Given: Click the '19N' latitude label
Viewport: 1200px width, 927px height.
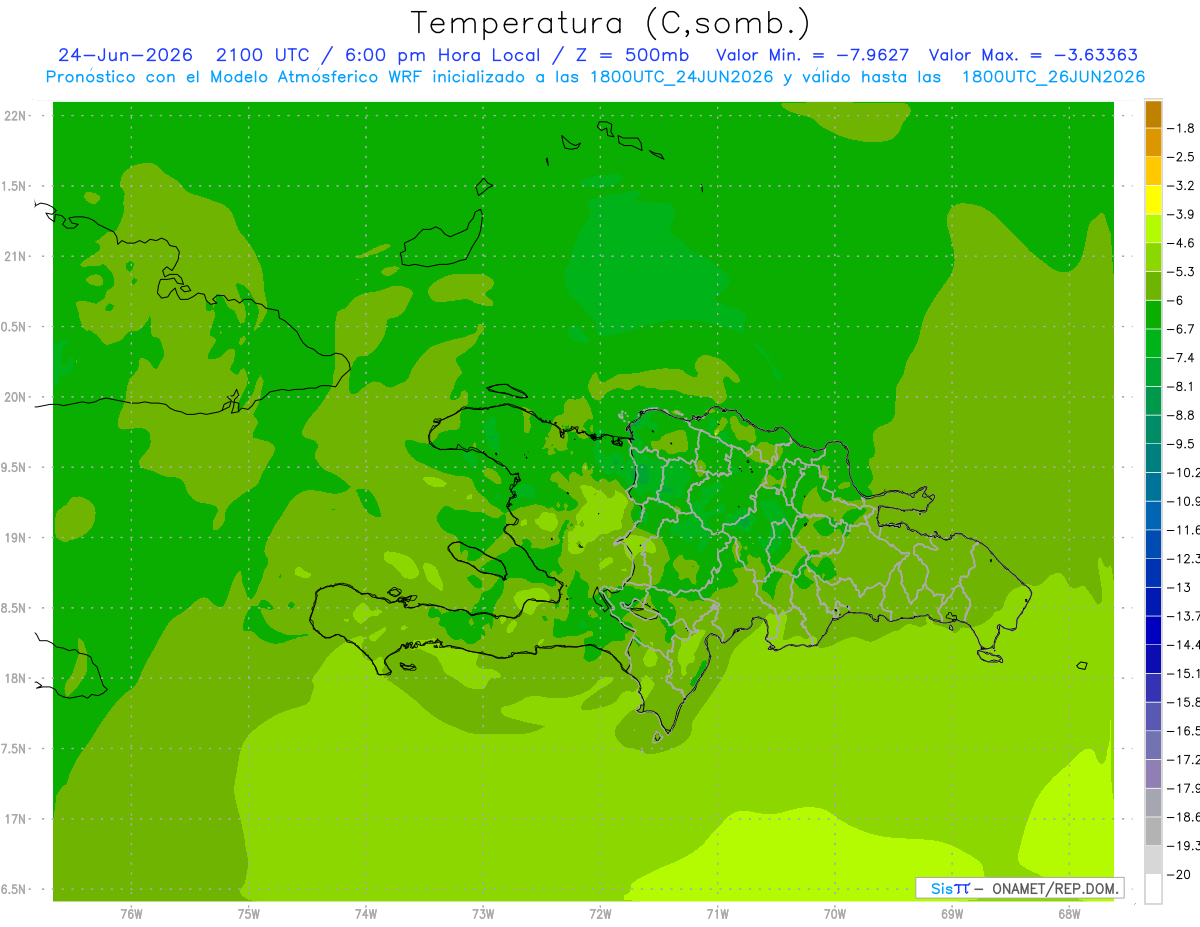Looking at the screenshot, I should pyautogui.click(x=16, y=538).
